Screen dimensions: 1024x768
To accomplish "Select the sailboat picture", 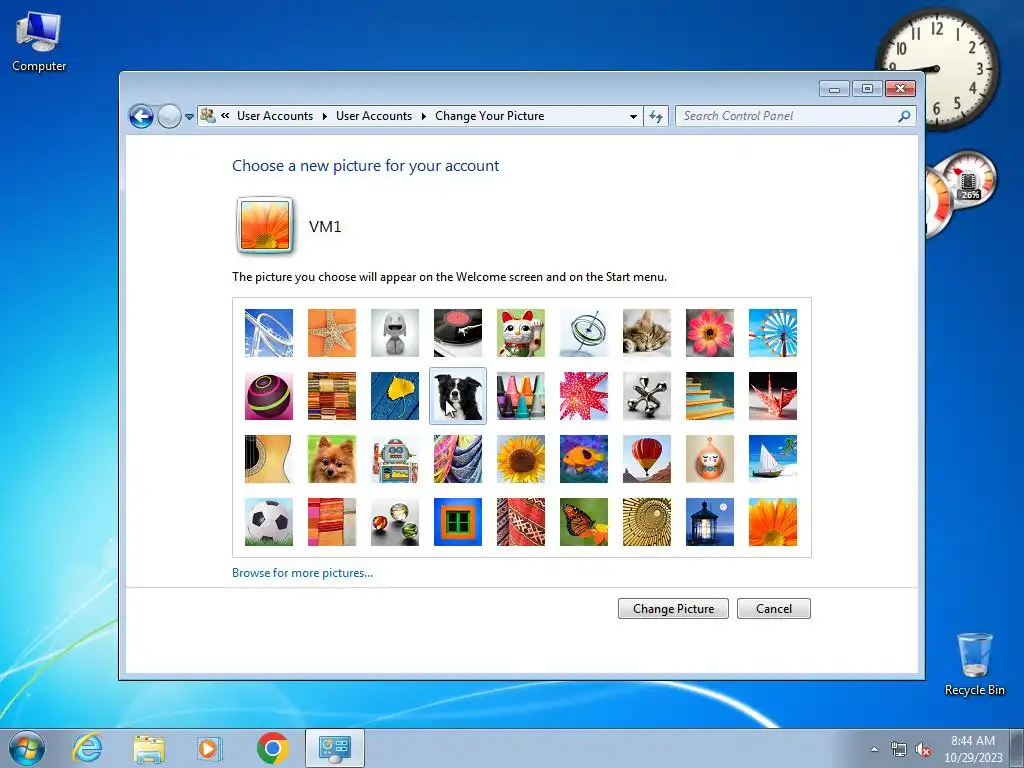I will [x=773, y=459].
